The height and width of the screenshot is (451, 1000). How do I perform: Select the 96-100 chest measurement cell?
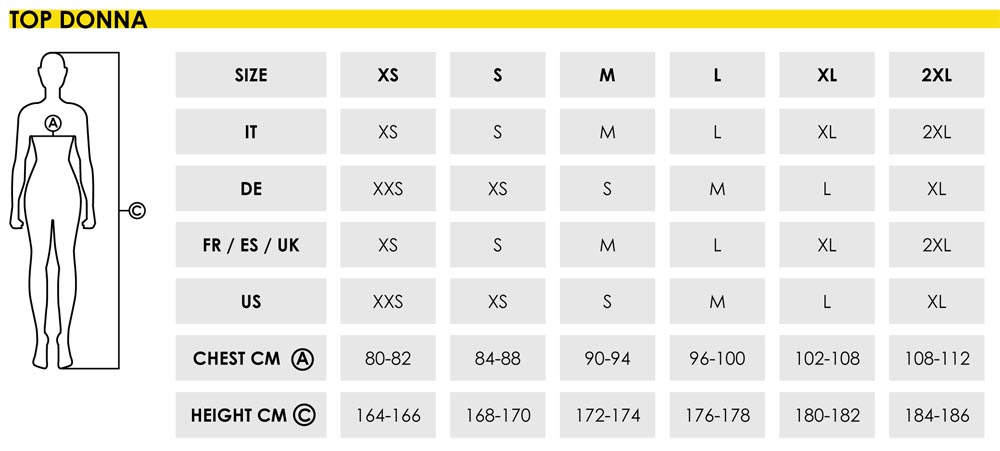[717, 358]
